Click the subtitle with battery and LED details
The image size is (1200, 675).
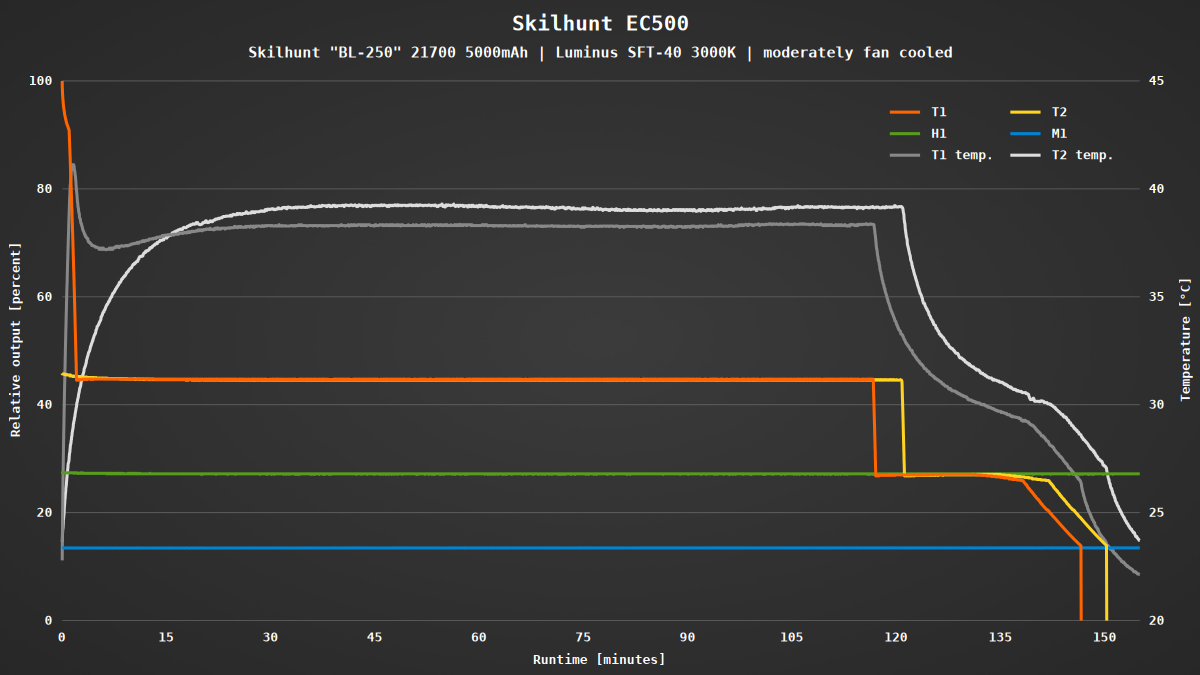click(x=600, y=52)
